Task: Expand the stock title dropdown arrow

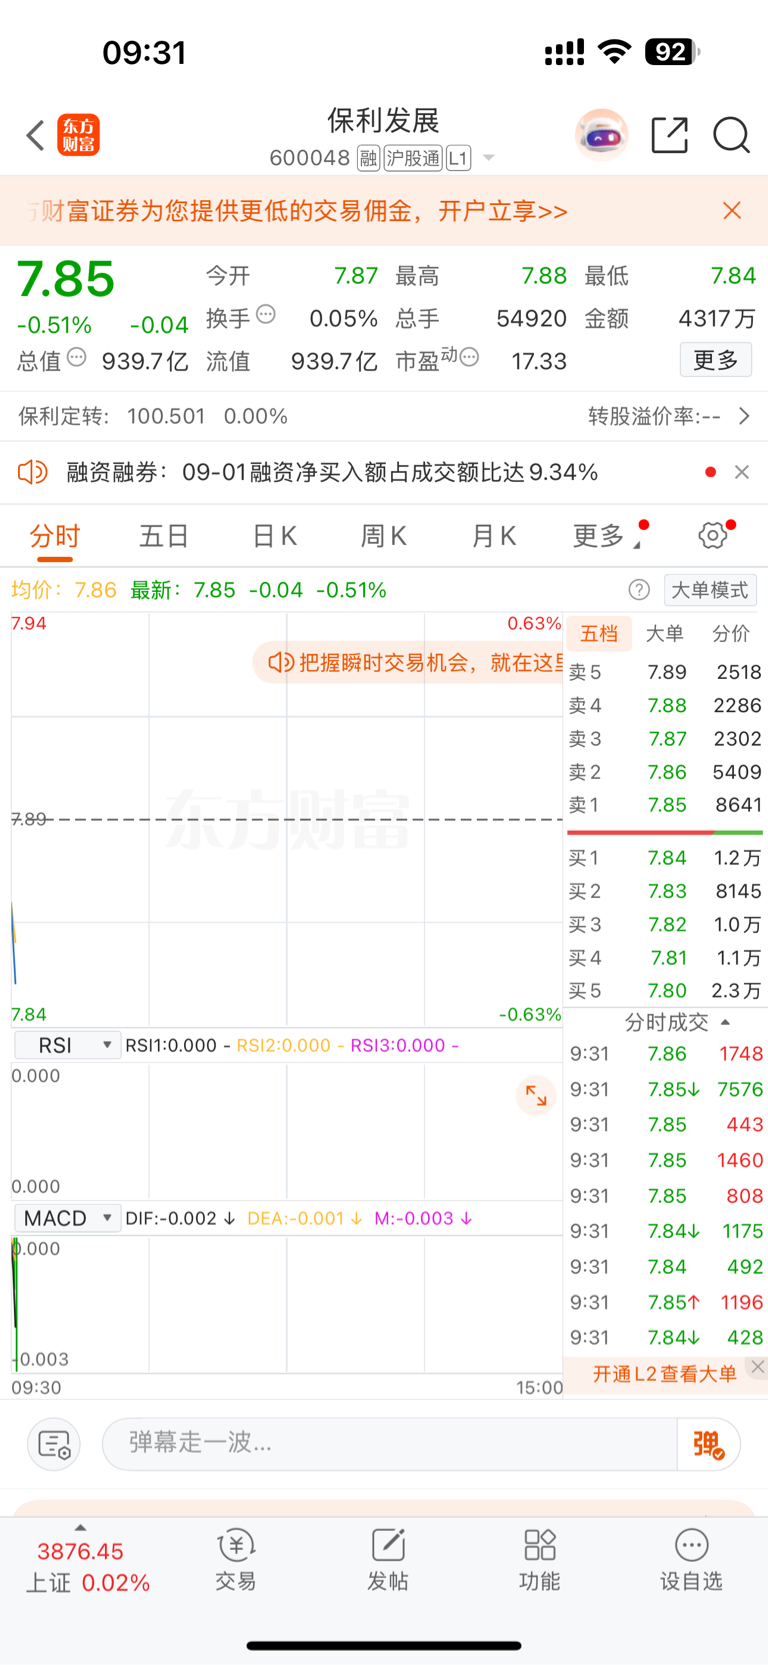Action: tap(488, 158)
